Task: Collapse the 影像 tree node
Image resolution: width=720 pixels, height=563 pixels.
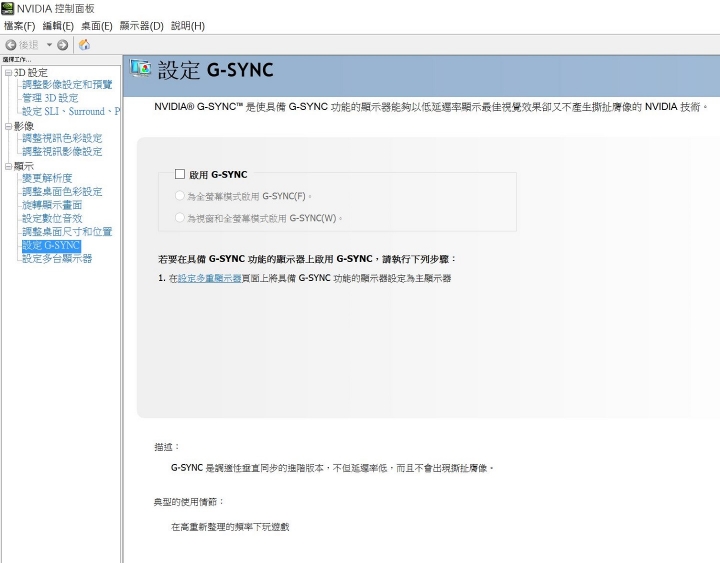Action: pyautogui.click(x=8, y=126)
